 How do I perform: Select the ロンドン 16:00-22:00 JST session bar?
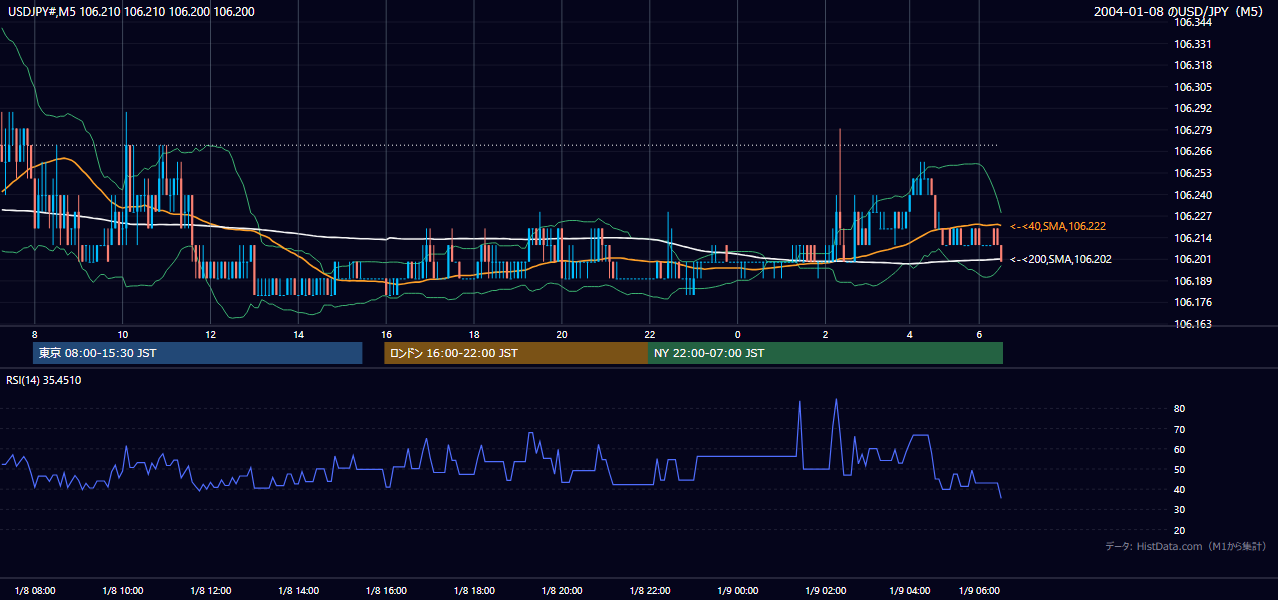[516, 353]
